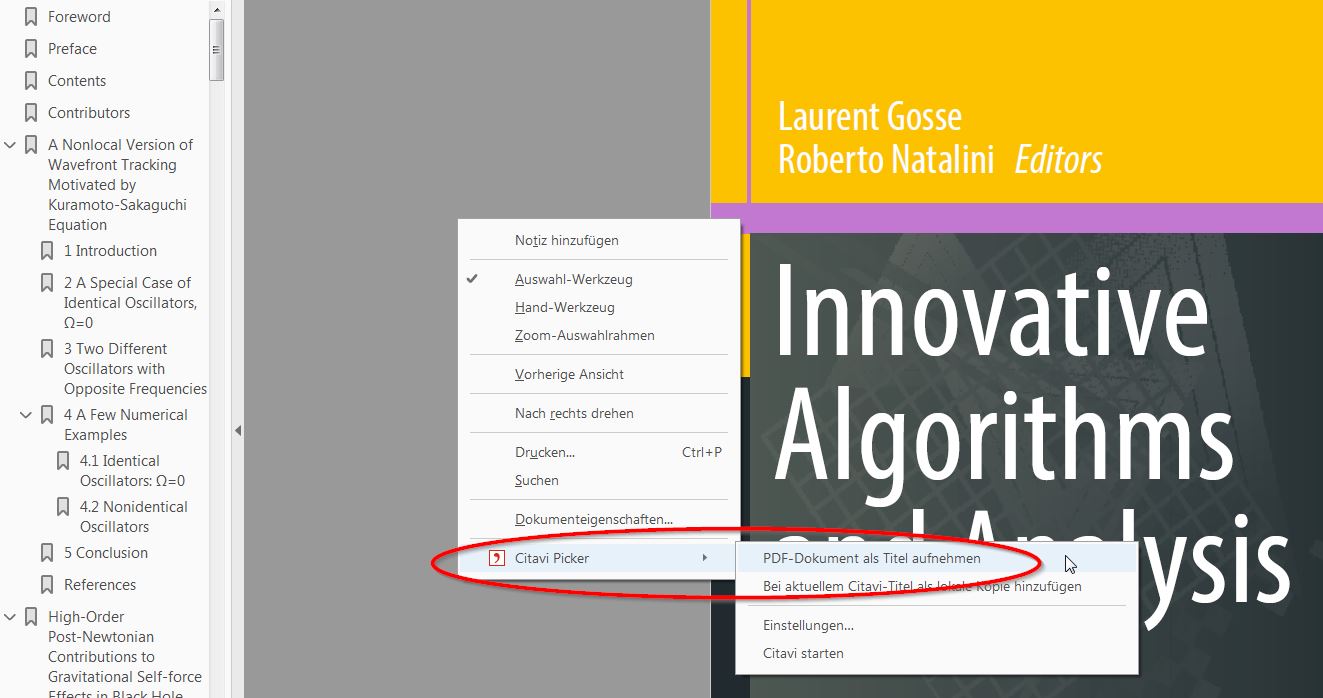Viewport: 1323px width, 698px height.
Task: Click the Foreword bookmark icon
Action: tap(31, 17)
